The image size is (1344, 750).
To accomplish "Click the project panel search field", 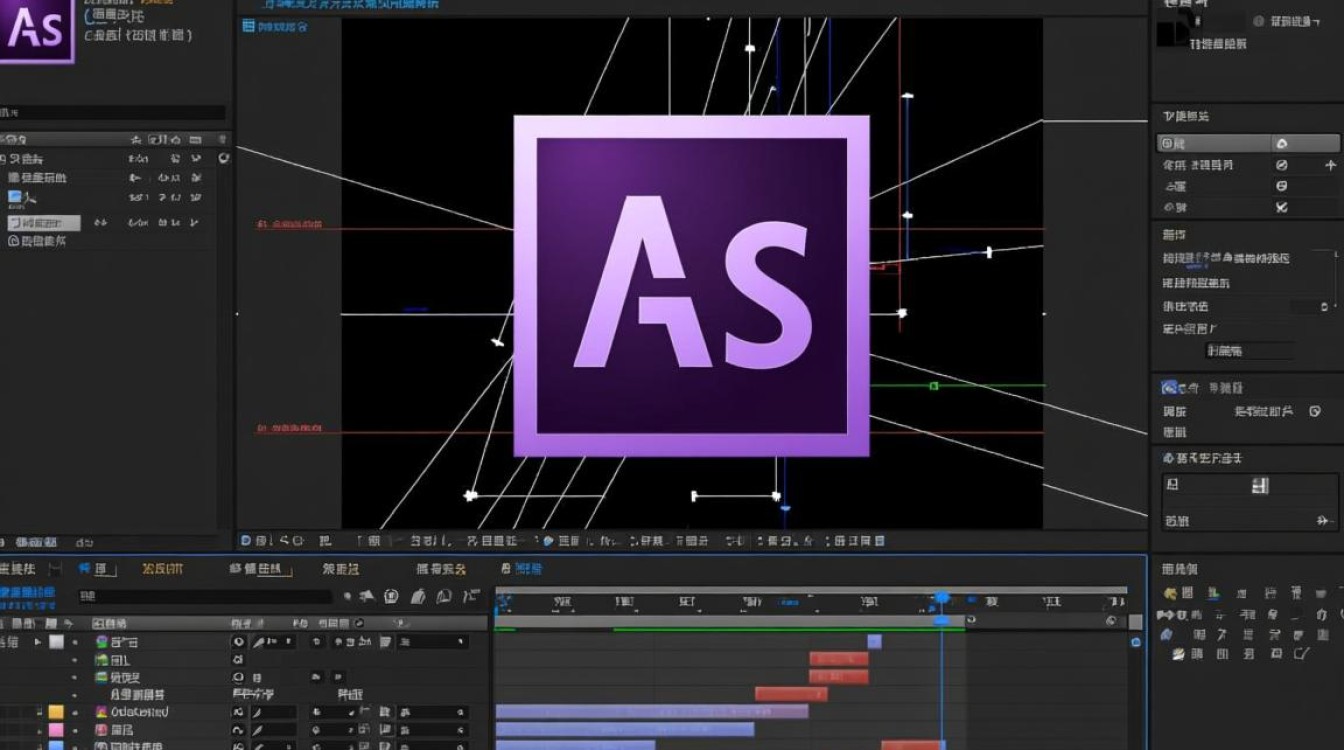I will (x=113, y=113).
